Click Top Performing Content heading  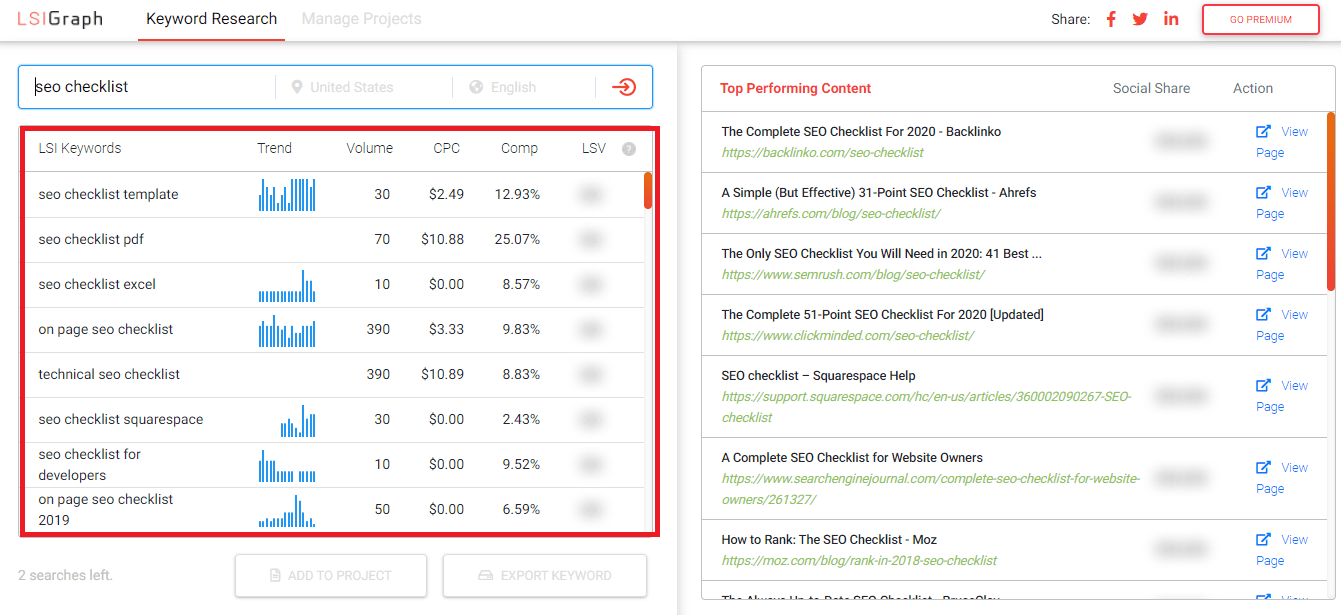coord(796,88)
